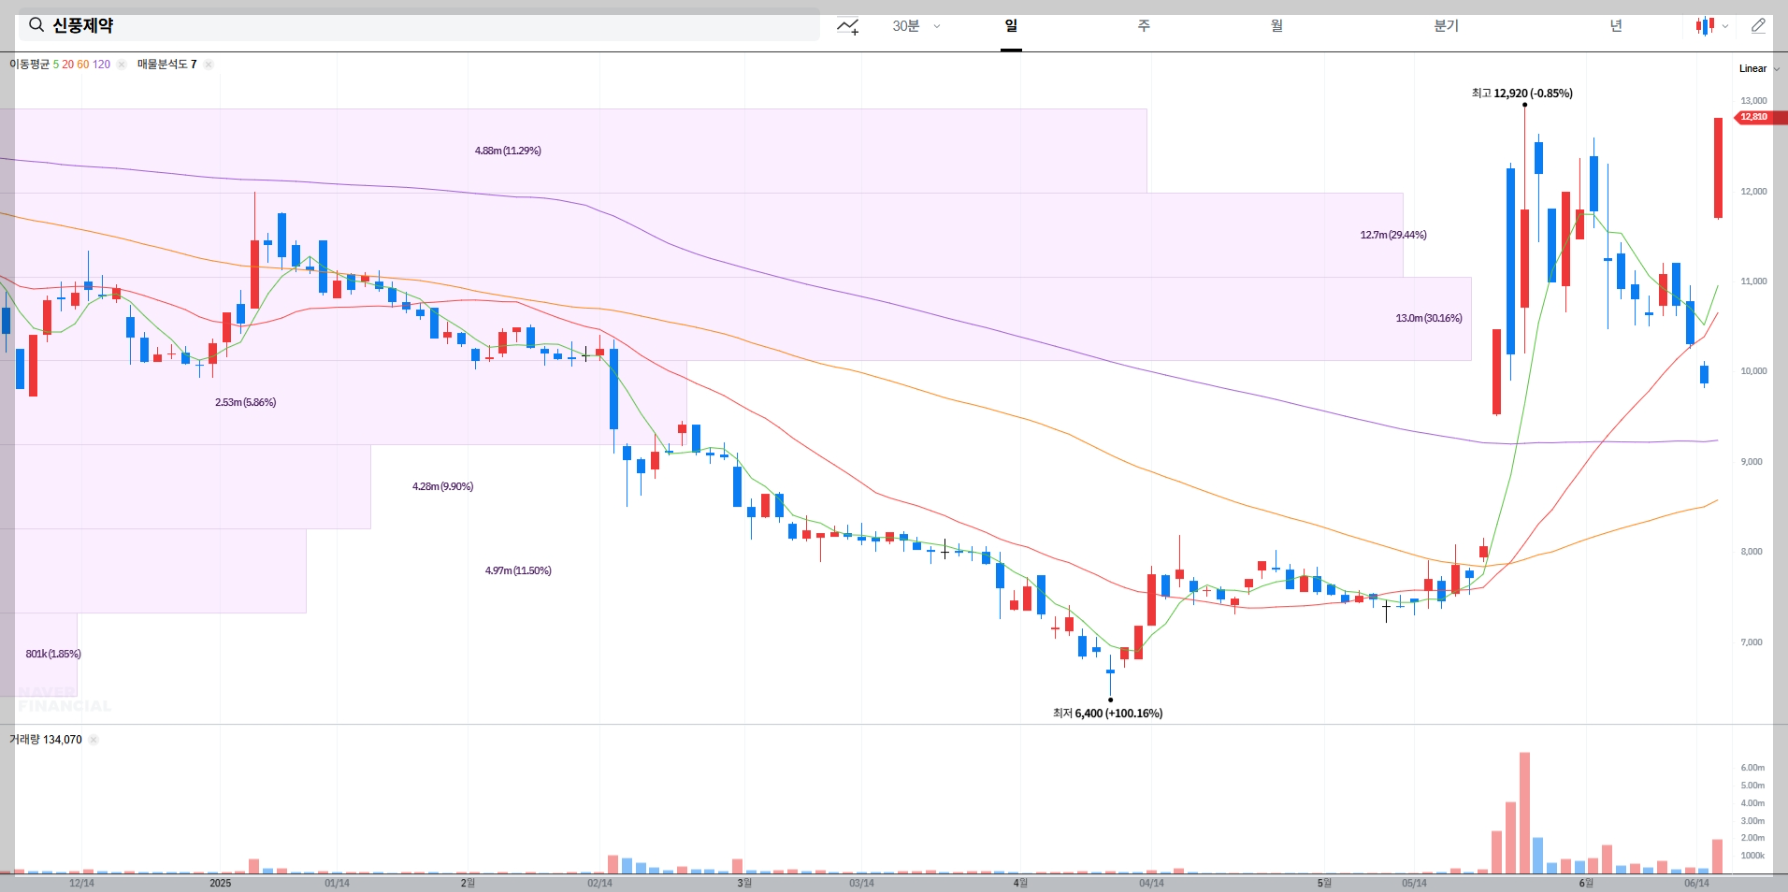Viewport: 1788px width, 892px height.
Task: Click the 이동평균 indicator label
Action: [x=29, y=64]
